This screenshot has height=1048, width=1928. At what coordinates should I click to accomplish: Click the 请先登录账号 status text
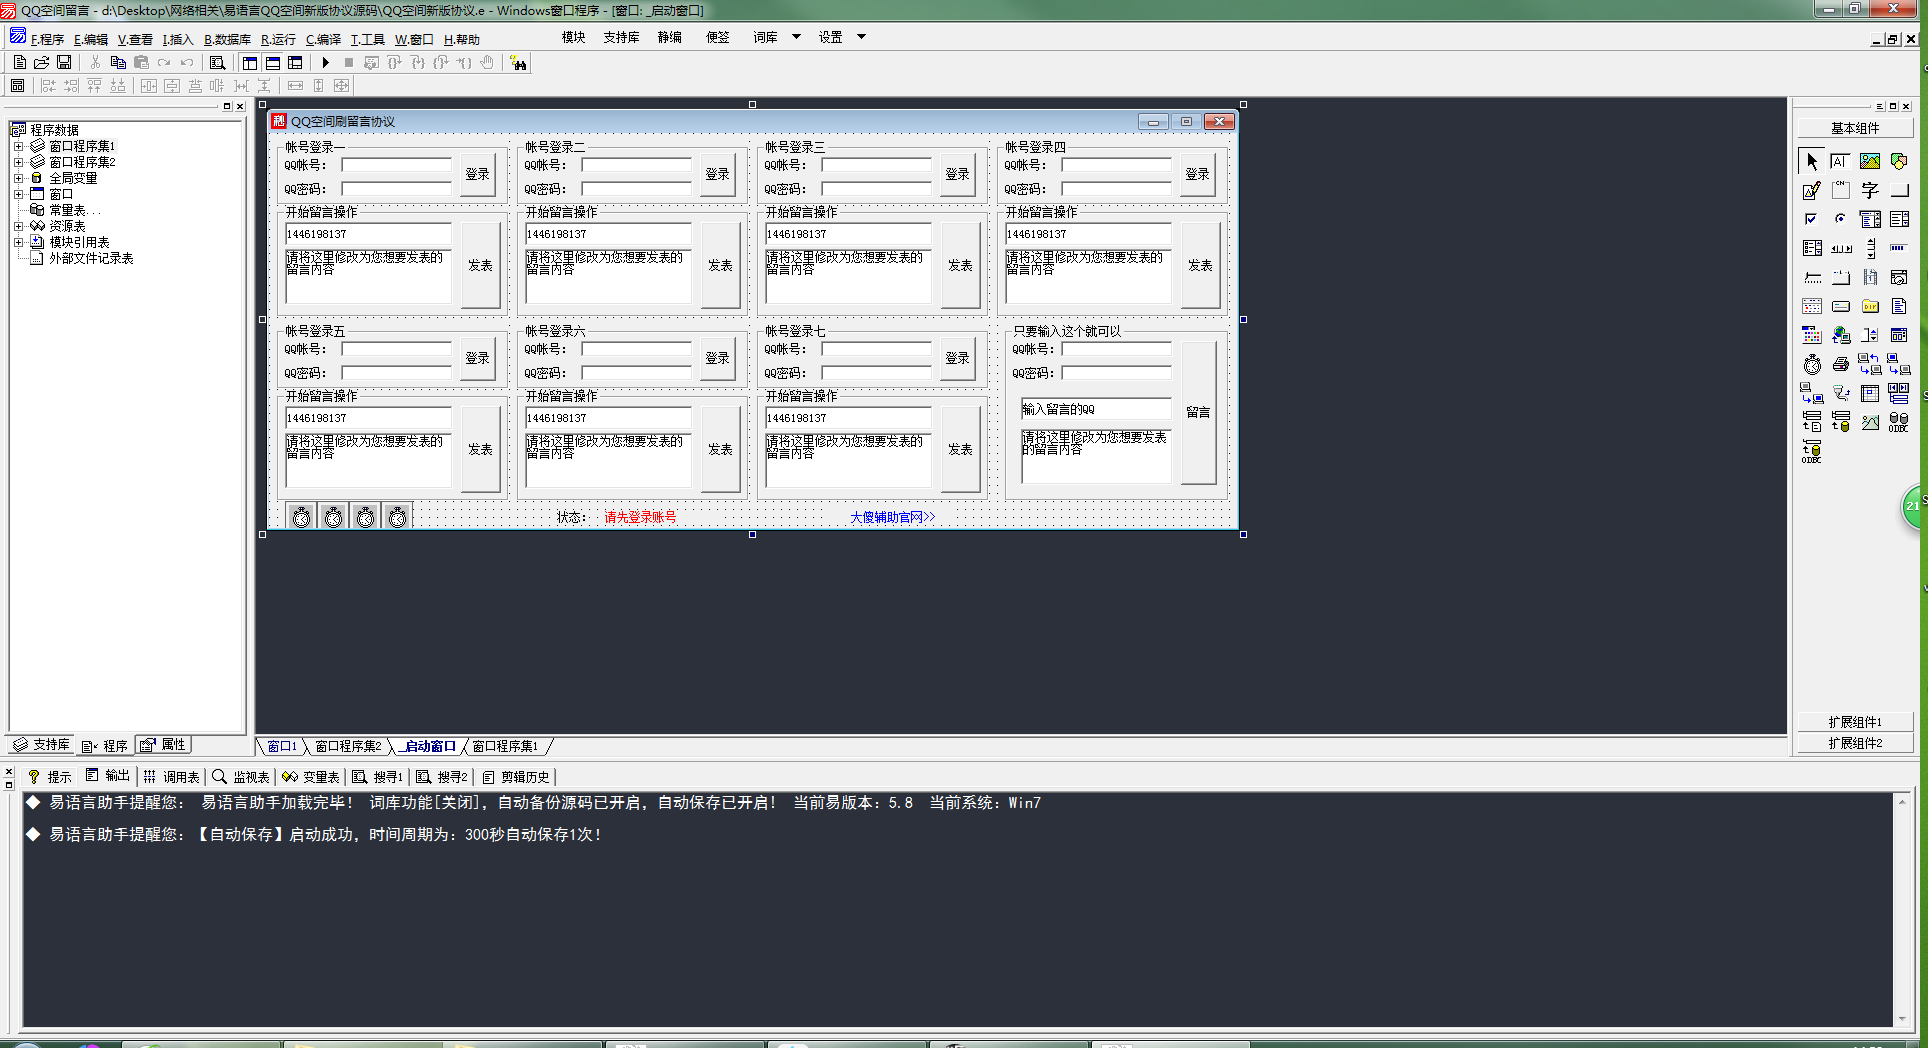pos(640,517)
